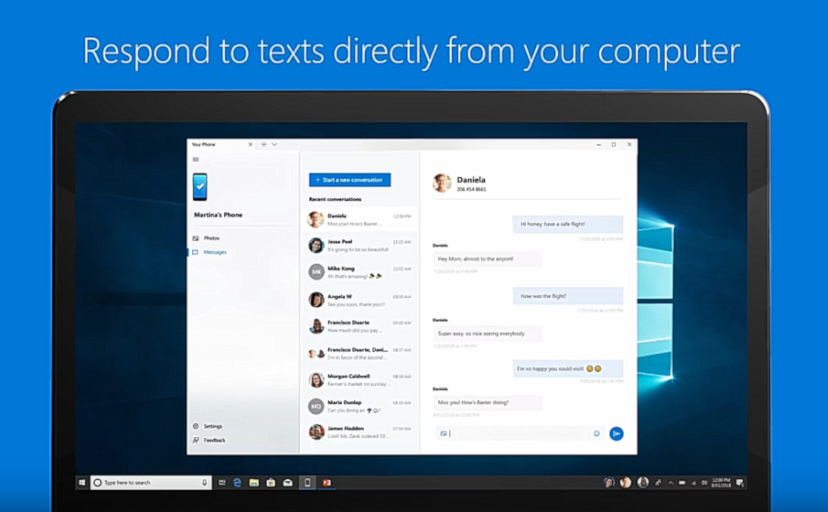Open Microsoft Store from the taskbar
This screenshot has width=828, height=512.
coord(271,482)
